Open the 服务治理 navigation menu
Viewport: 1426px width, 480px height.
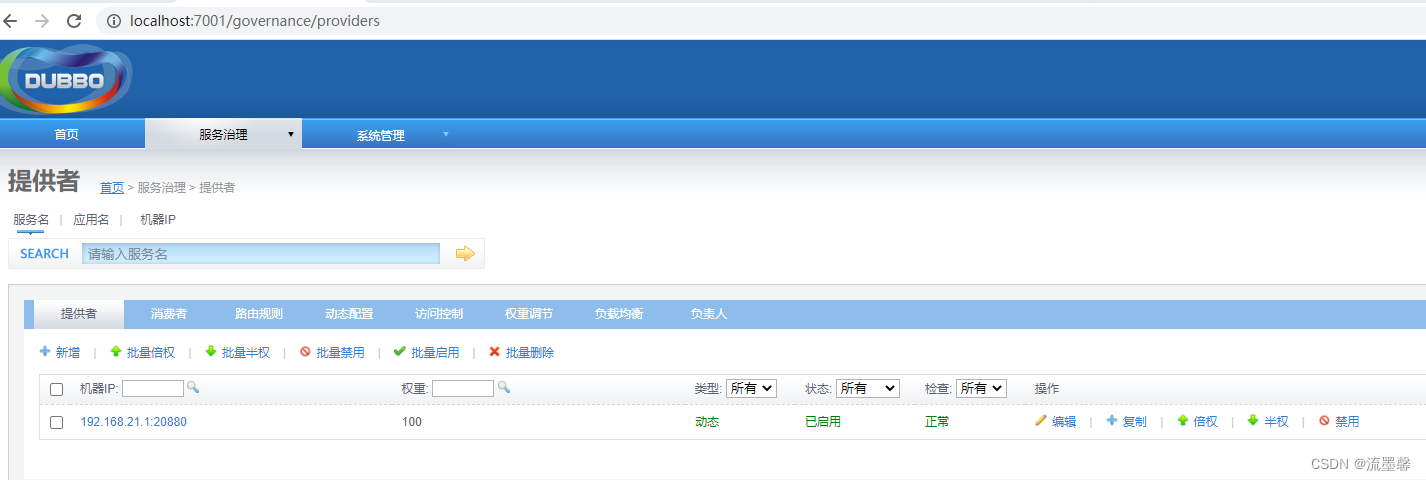coord(223,134)
